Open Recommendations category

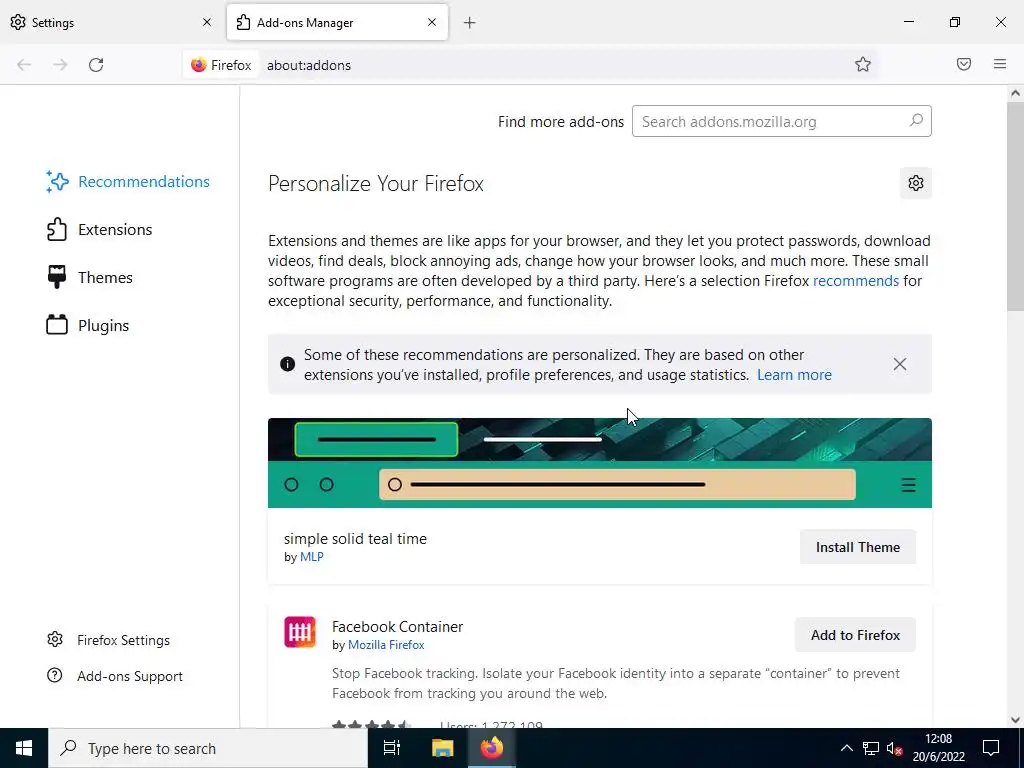(x=128, y=182)
